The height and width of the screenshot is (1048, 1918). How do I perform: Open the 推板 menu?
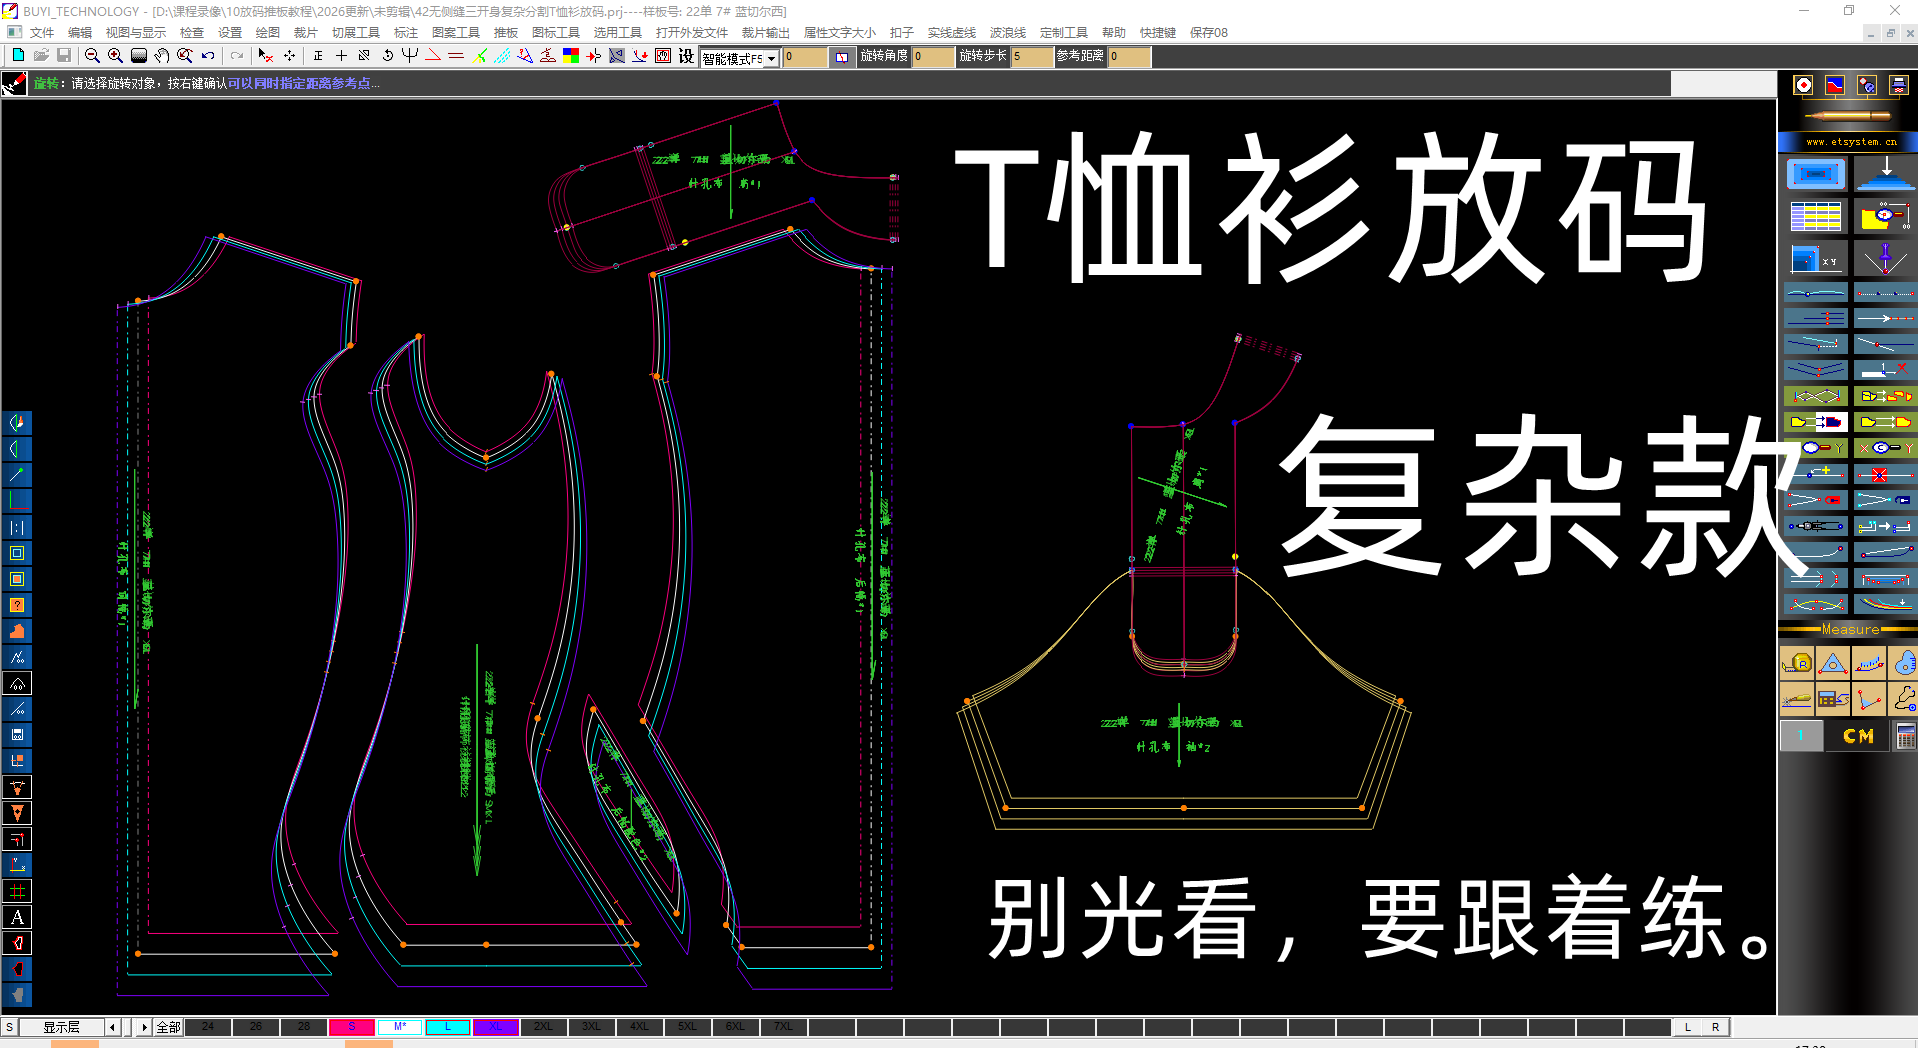[506, 33]
